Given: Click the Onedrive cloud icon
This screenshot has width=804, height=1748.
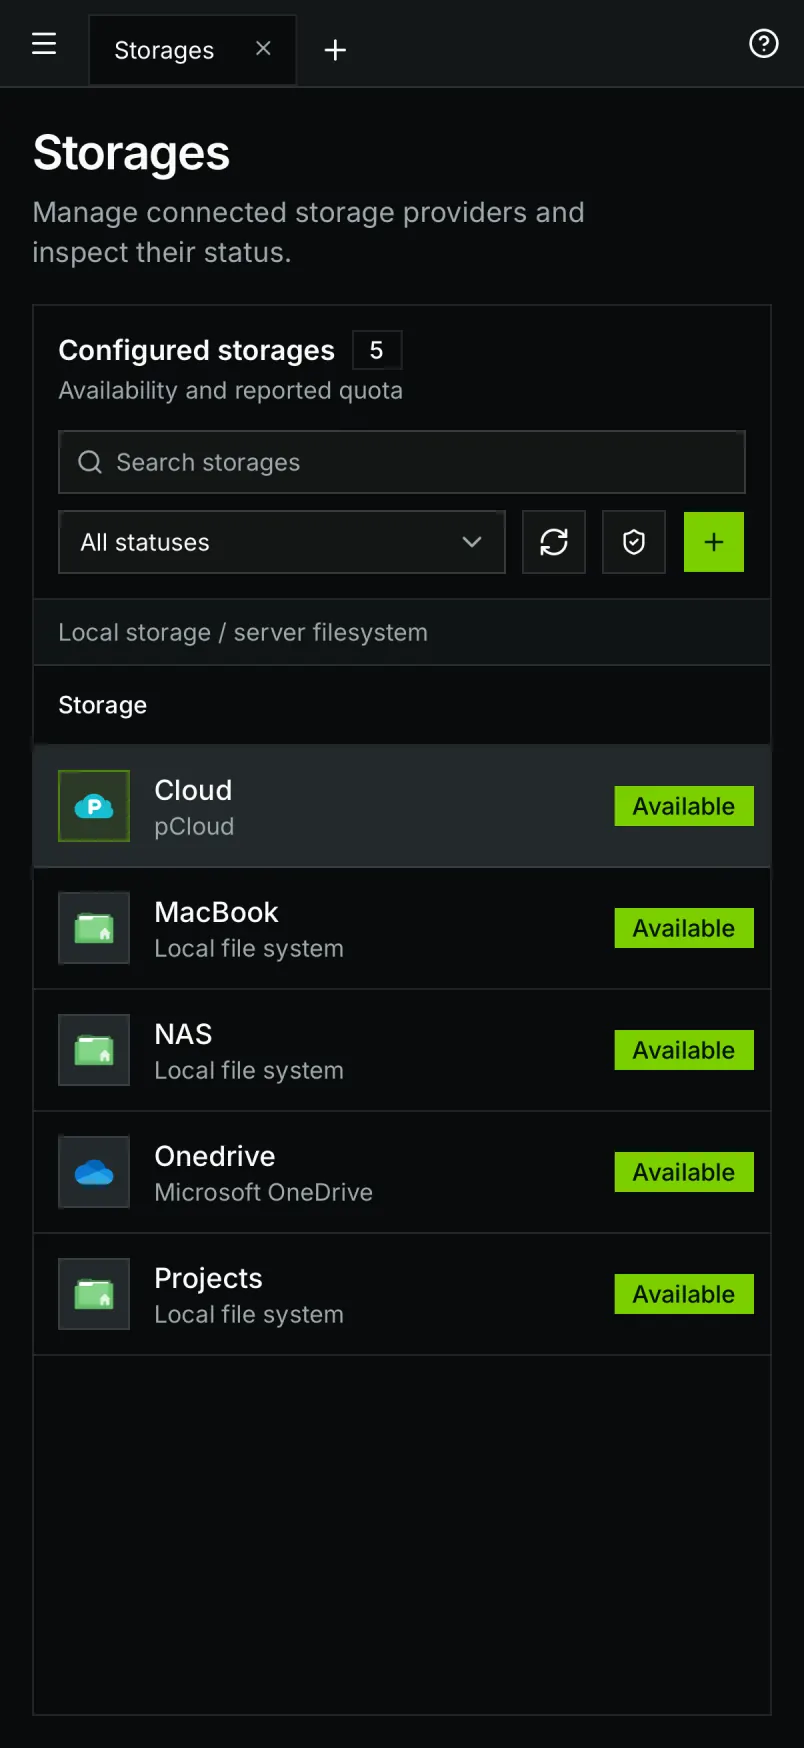Looking at the screenshot, I should pos(94,1172).
